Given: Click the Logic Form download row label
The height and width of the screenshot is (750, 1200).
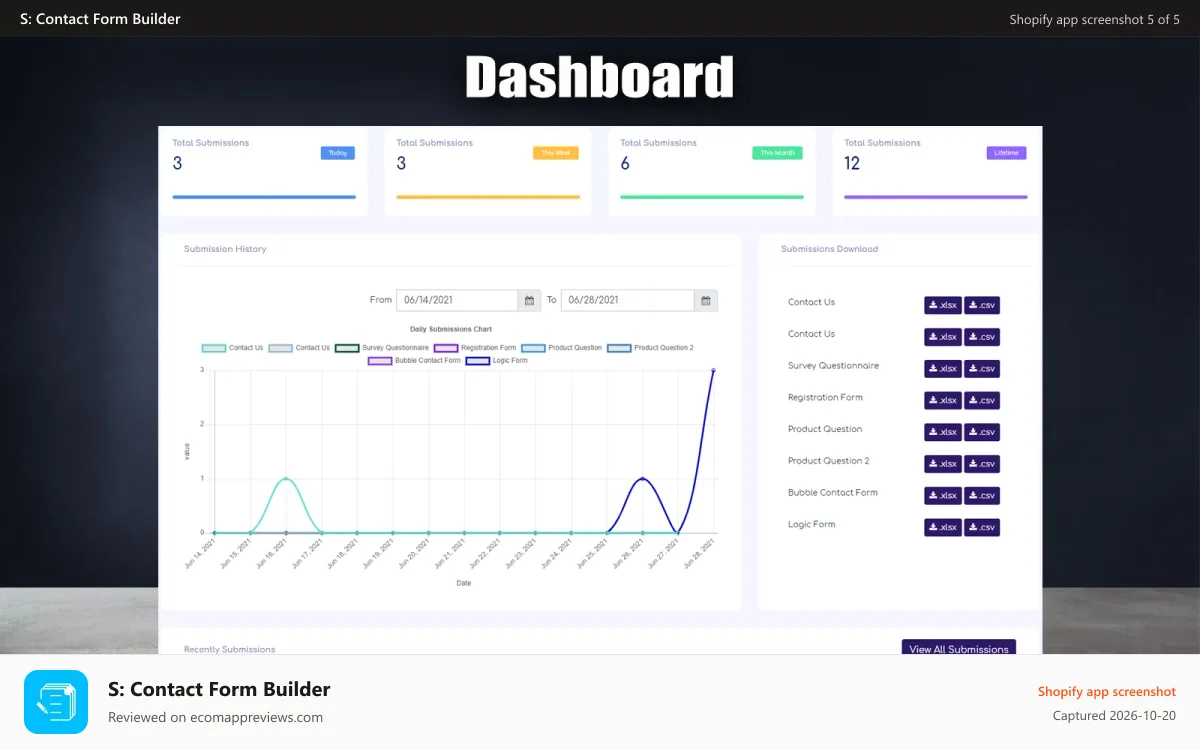Looking at the screenshot, I should click(812, 524).
